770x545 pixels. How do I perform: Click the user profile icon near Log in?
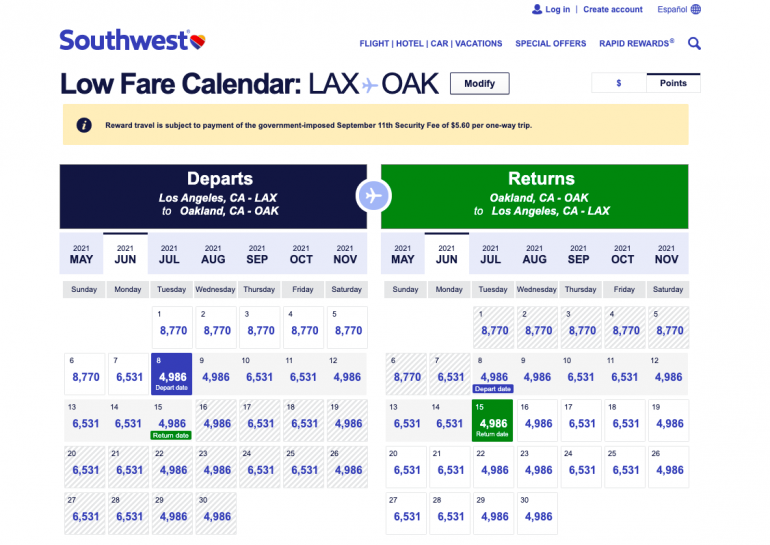click(x=537, y=9)
